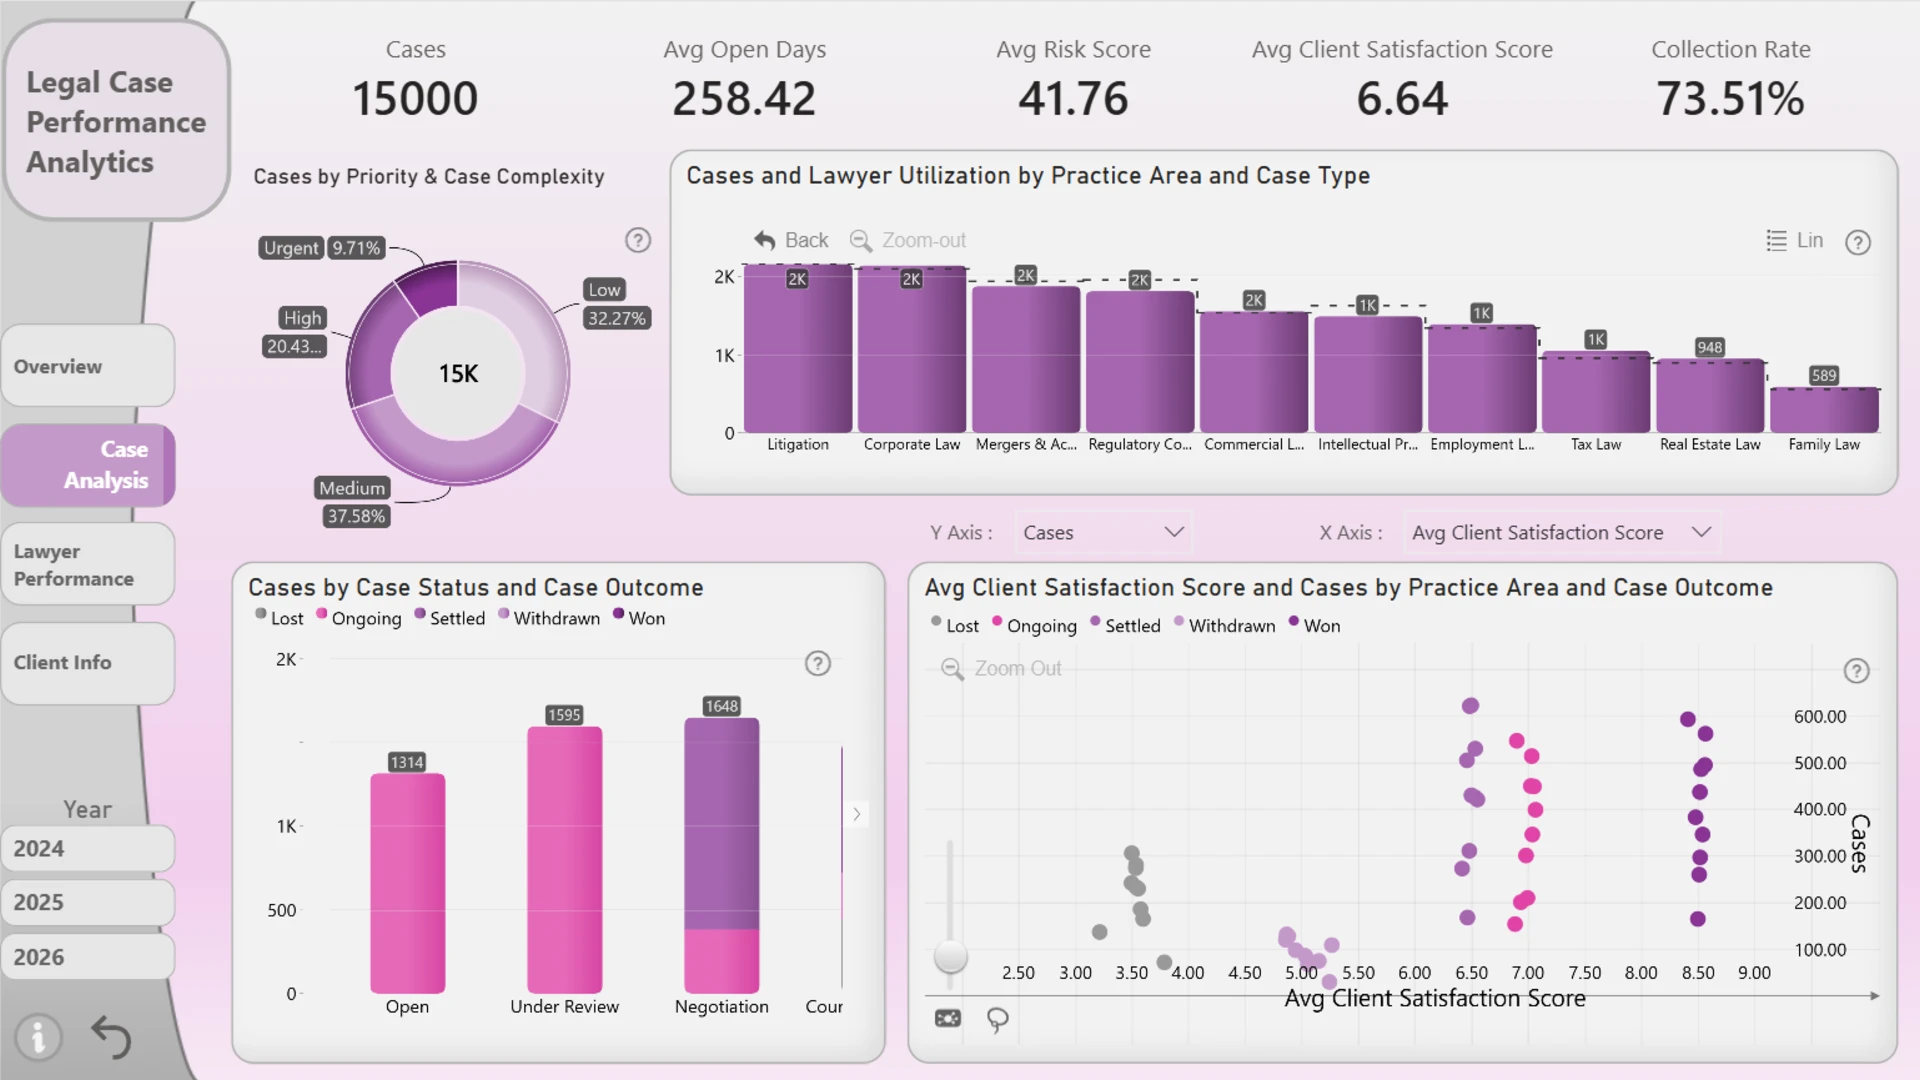
Task: Select the Family Law bar
Action: [1824, 410]
